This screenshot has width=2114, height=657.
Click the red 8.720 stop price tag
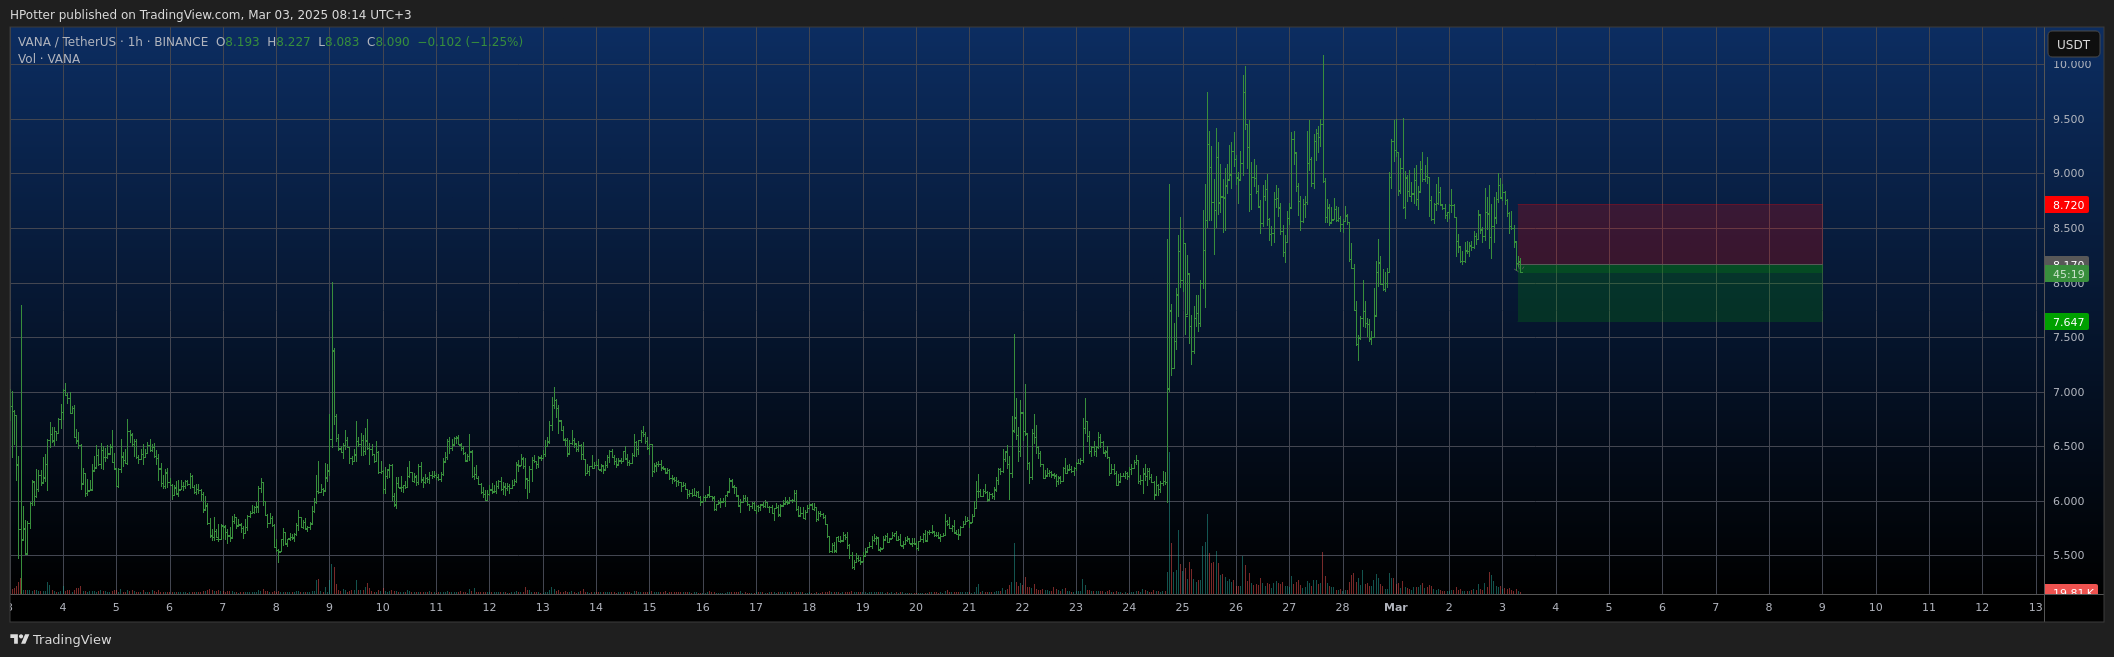point(2067,205)
